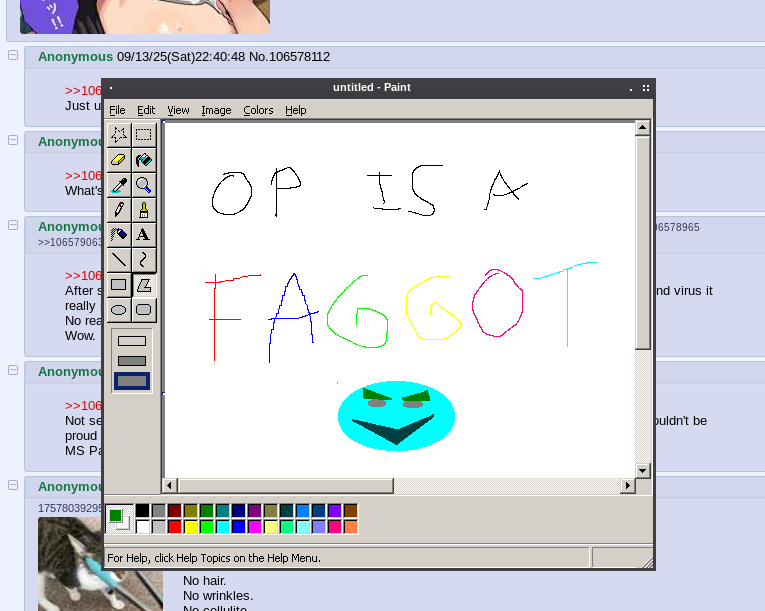The height and width of the screenshot is (611, 765).
Task: Pick the Rectangle shape tool
Action: 119,285
